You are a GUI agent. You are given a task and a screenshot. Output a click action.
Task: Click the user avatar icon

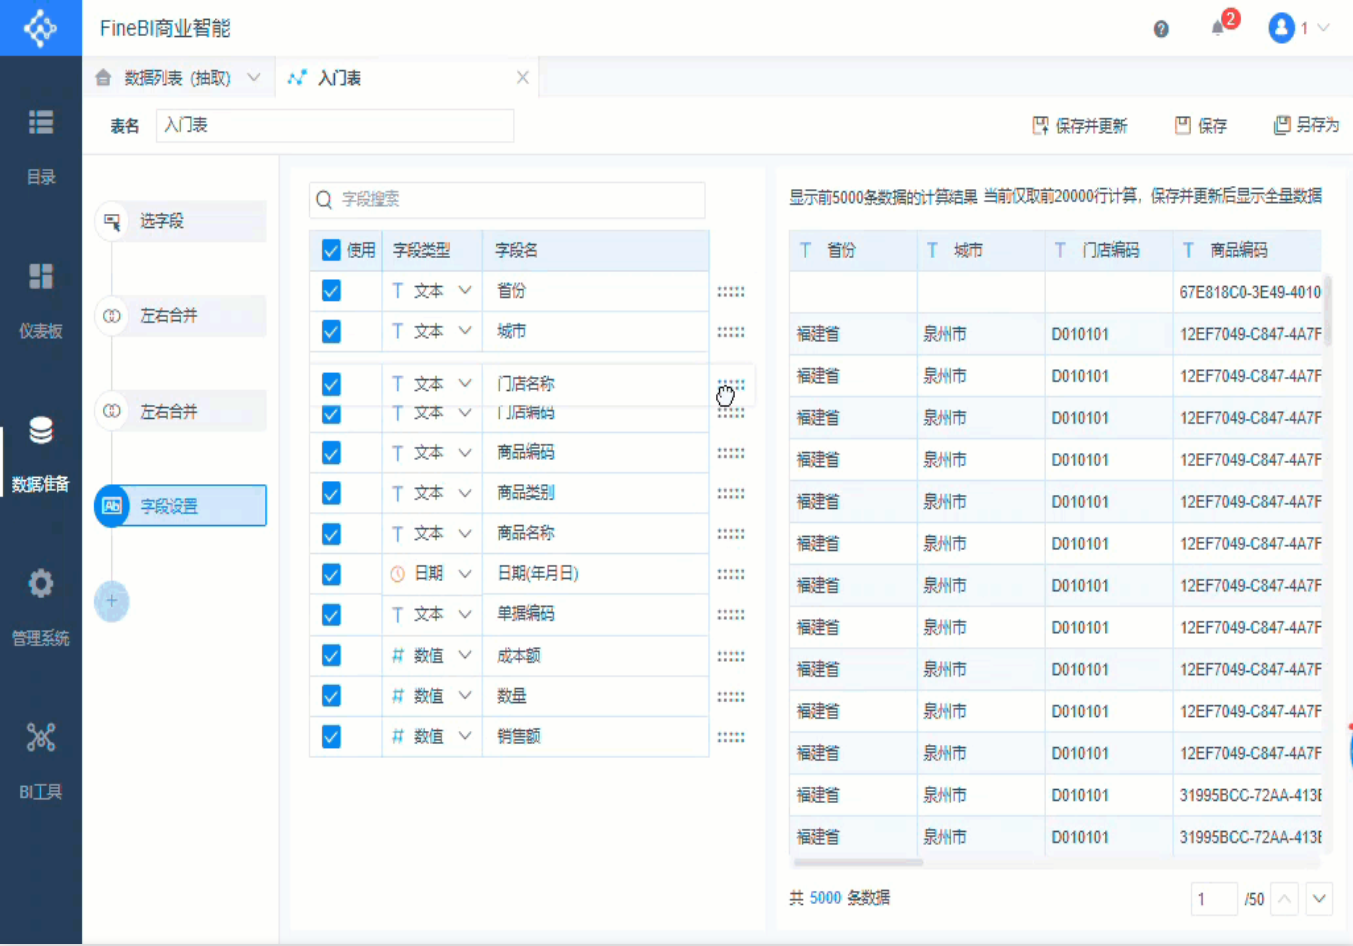pyautogui.click(x=1281, y=28)
